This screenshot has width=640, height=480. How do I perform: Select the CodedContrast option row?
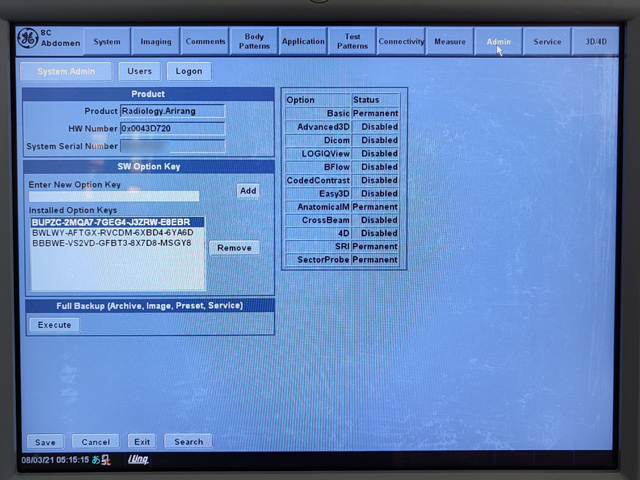[x=342, y=180]
